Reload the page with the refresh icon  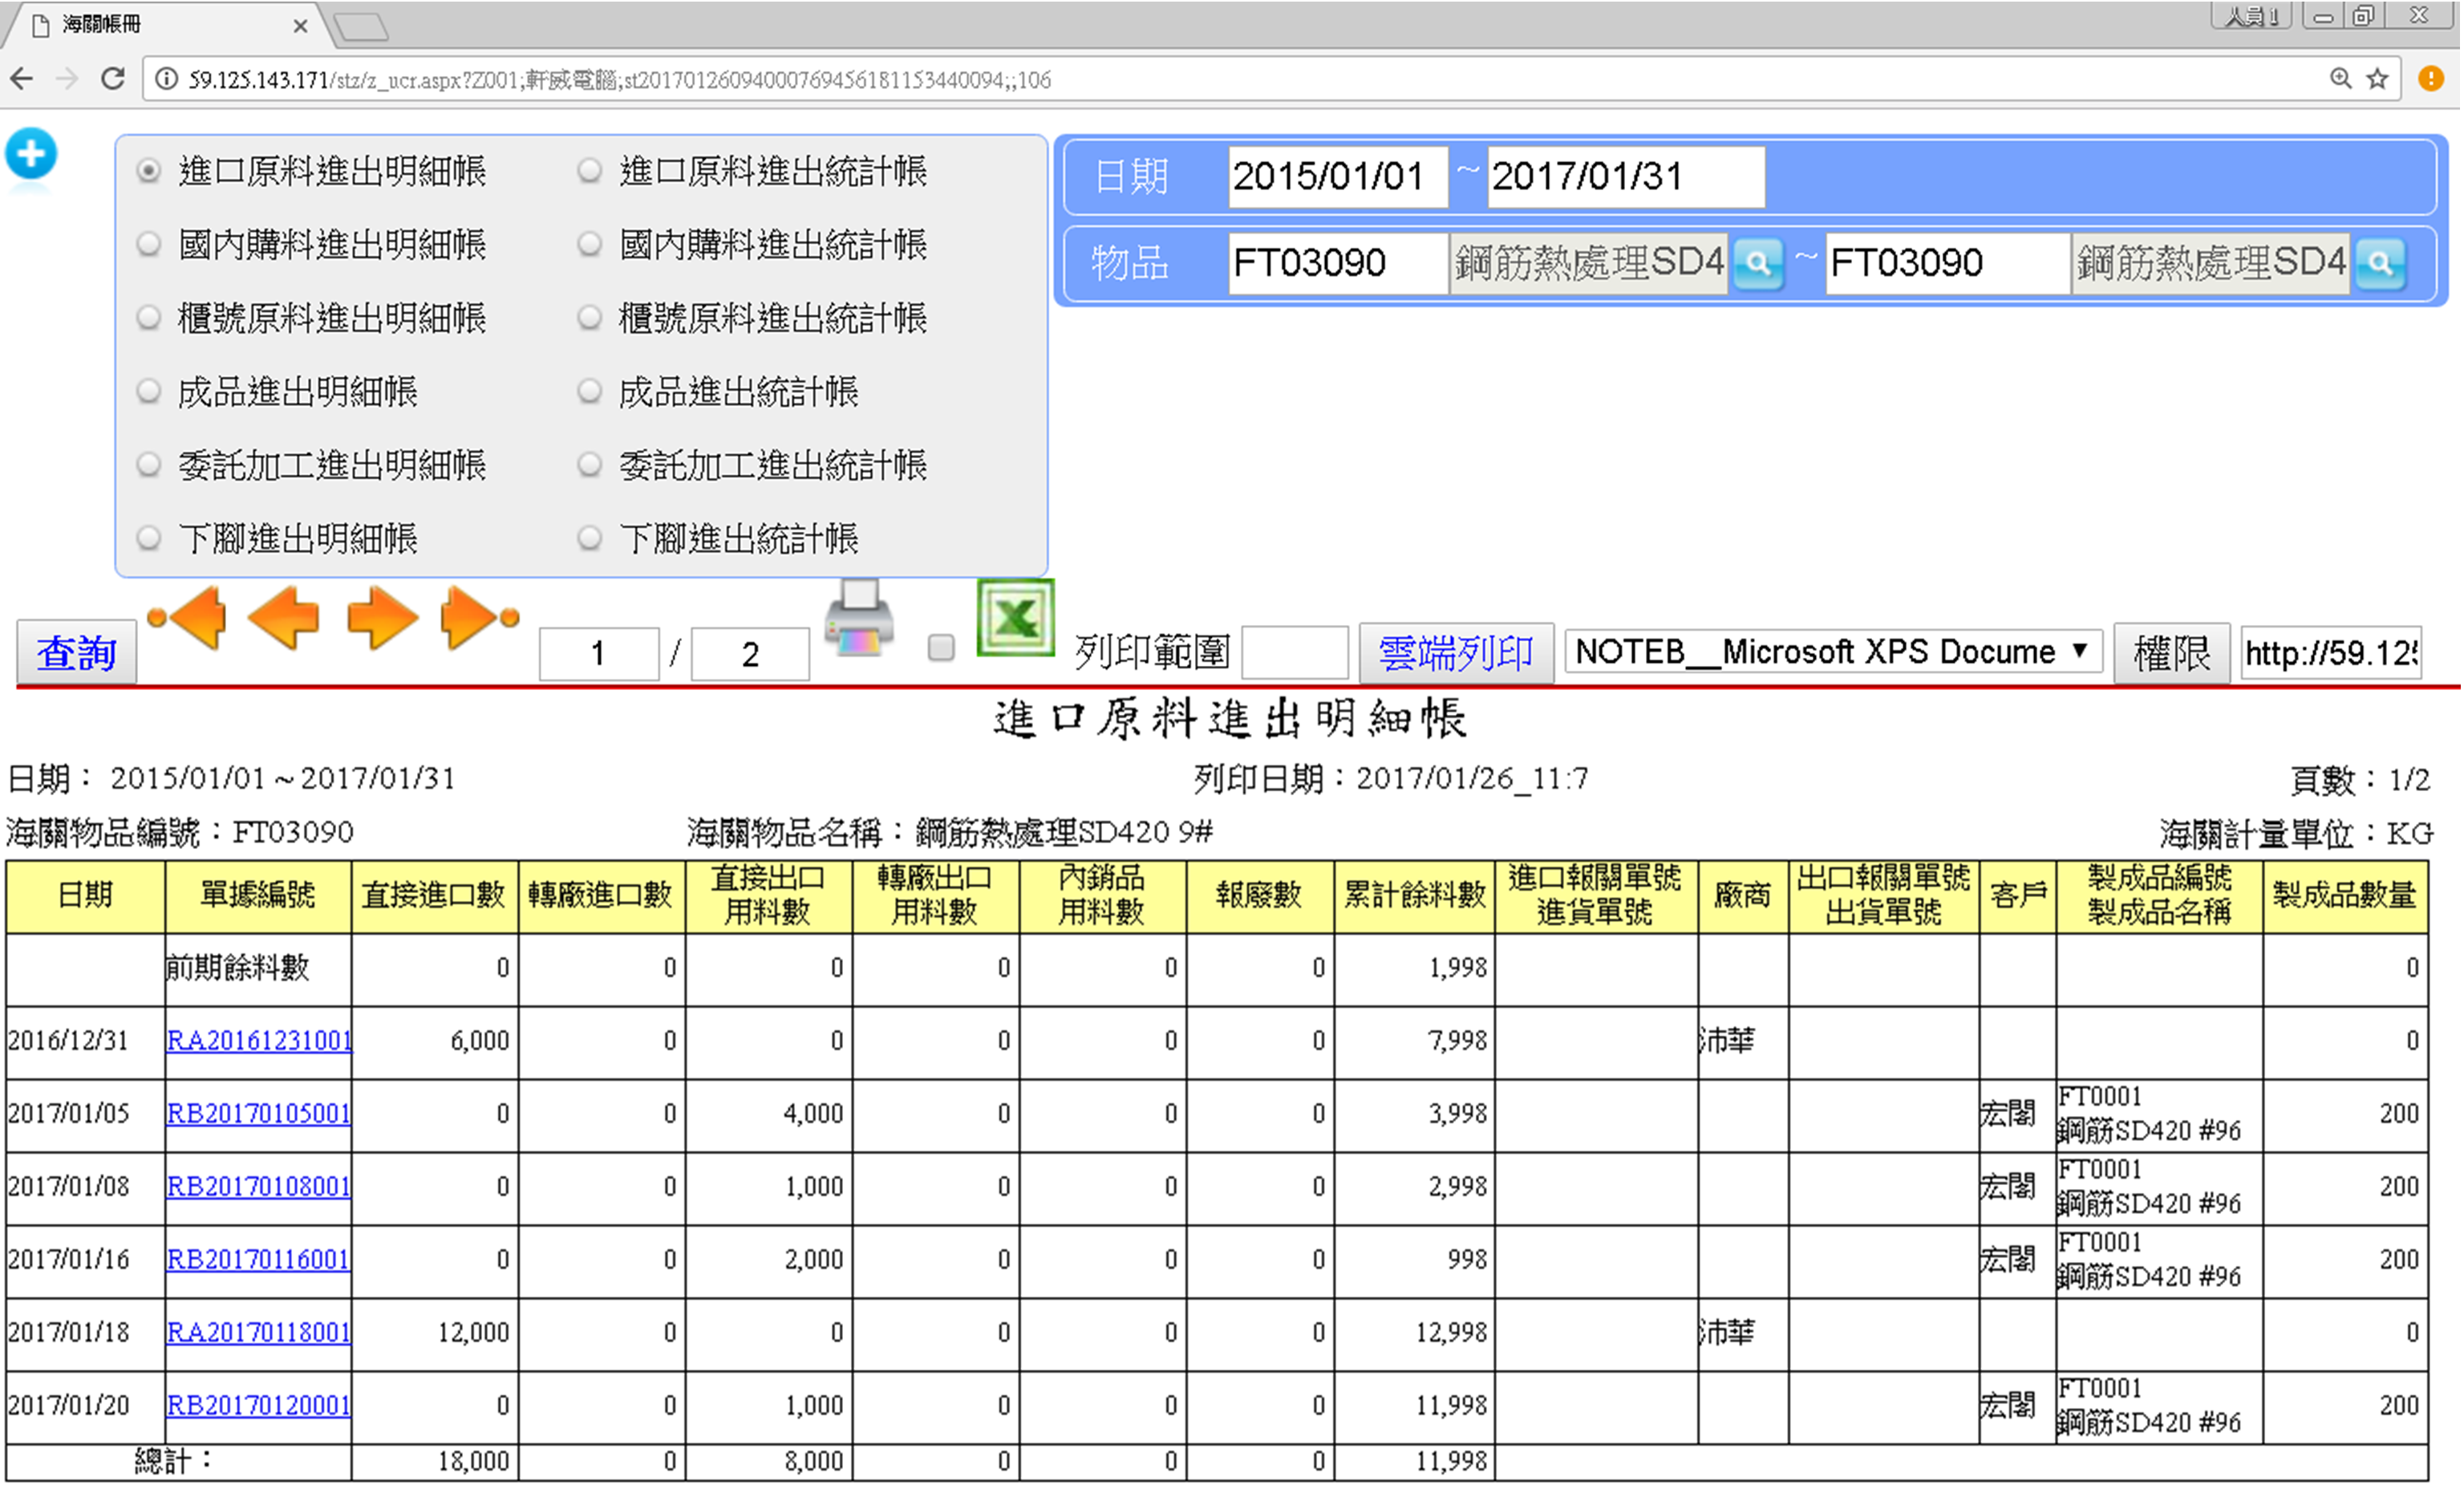[x=113, y=79]
